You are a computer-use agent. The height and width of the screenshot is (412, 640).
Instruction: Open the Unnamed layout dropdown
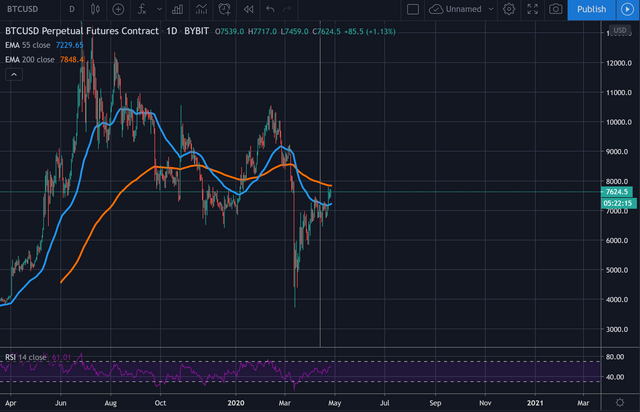pos(464,10)
